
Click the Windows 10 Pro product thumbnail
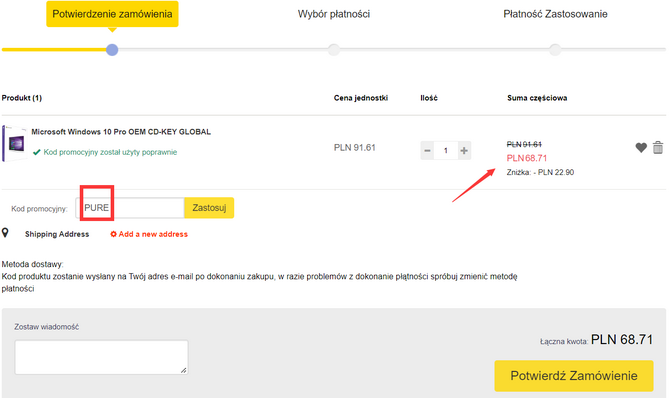(x=15, y=144)
